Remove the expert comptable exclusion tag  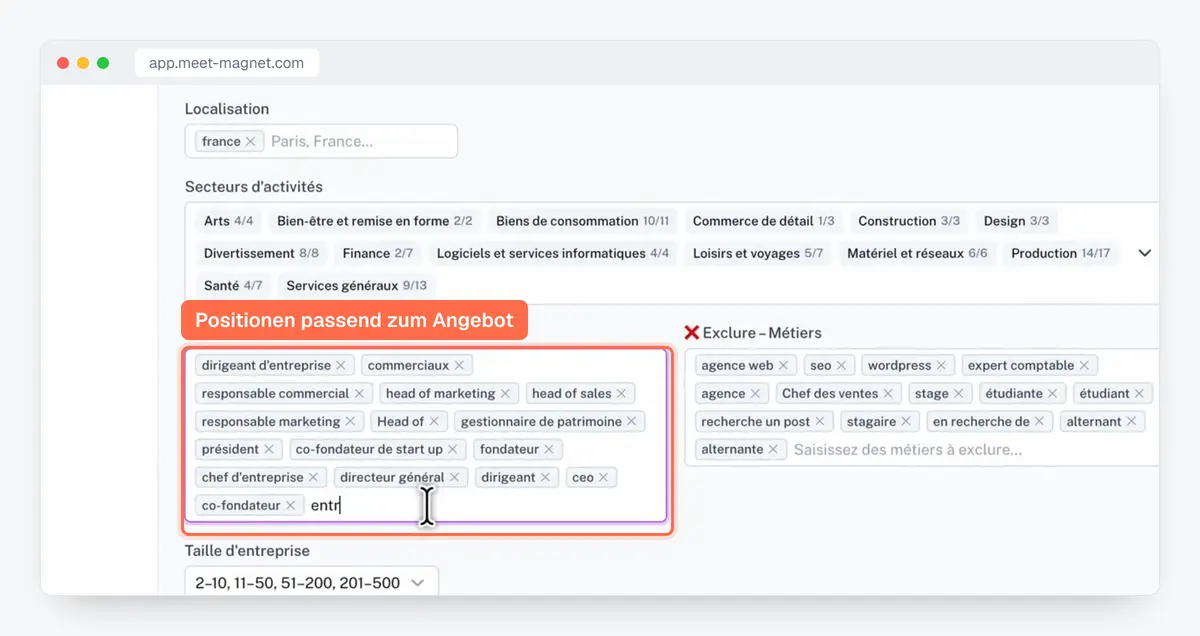1084,366
